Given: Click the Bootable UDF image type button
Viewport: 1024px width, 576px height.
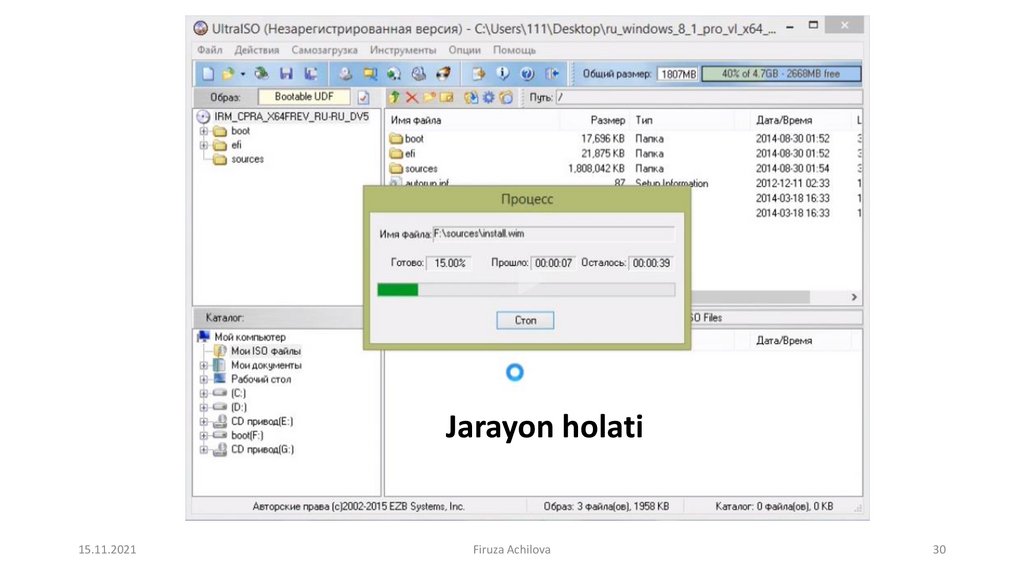Looking at the screenshot, I should [x=304, y=97].
